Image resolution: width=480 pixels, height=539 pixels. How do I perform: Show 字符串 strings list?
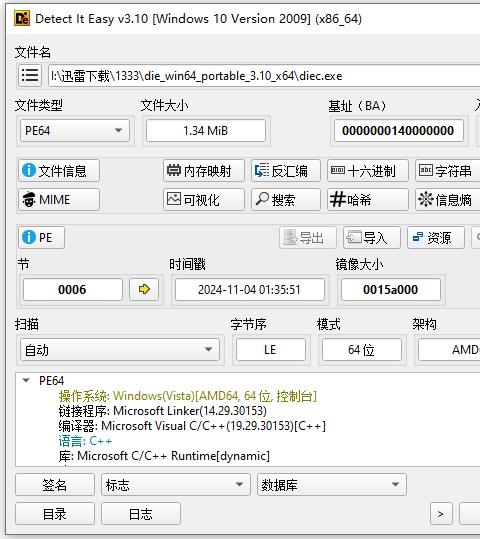(x=448, y=171)
